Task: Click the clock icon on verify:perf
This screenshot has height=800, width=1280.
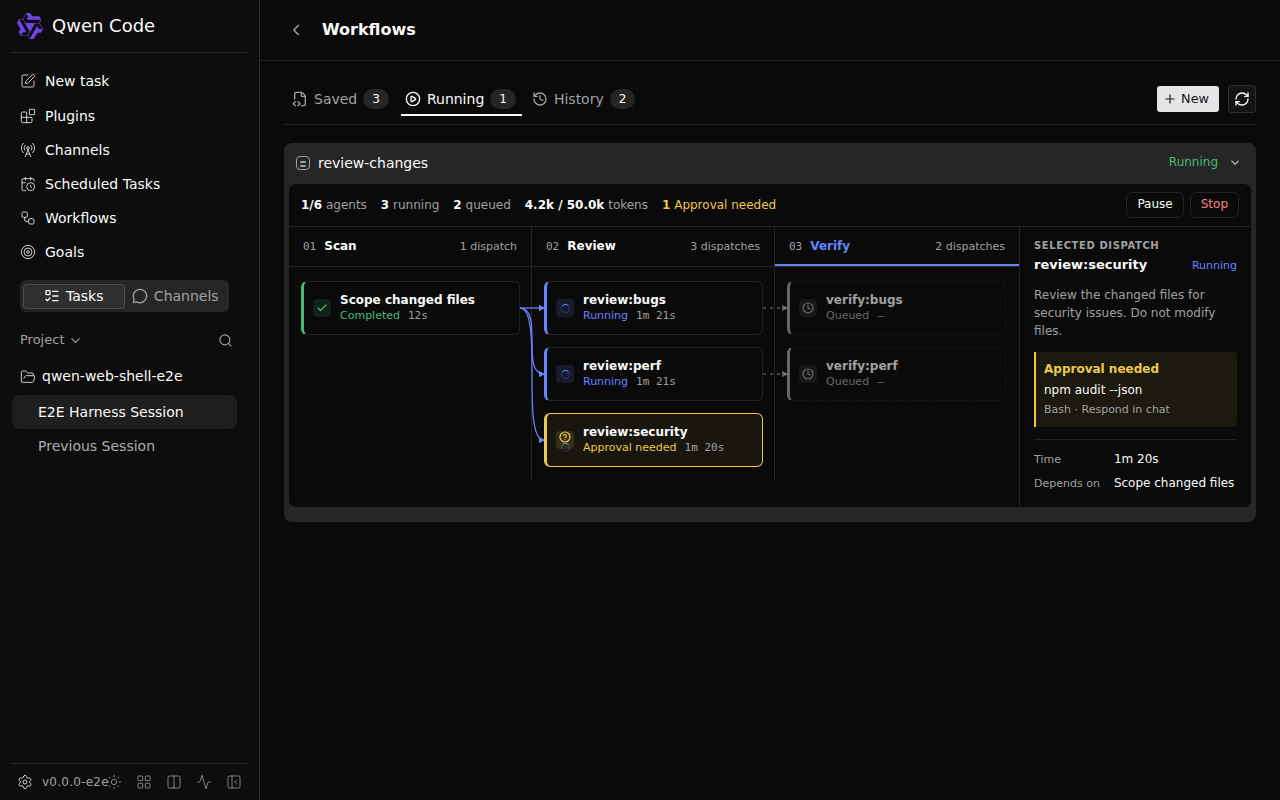Action: (808, 374)
